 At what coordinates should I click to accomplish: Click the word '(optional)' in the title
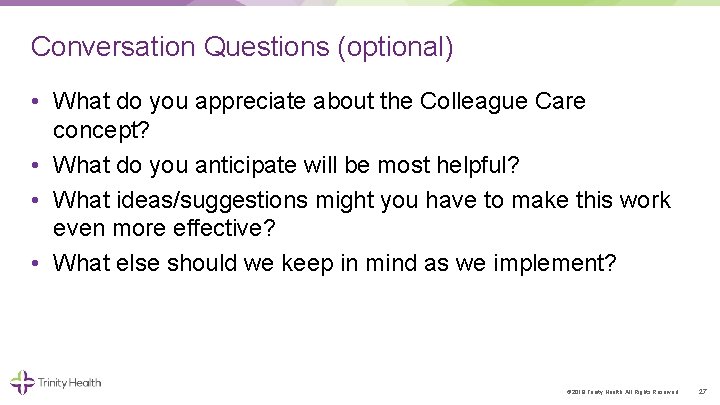(x=398, y=47)
